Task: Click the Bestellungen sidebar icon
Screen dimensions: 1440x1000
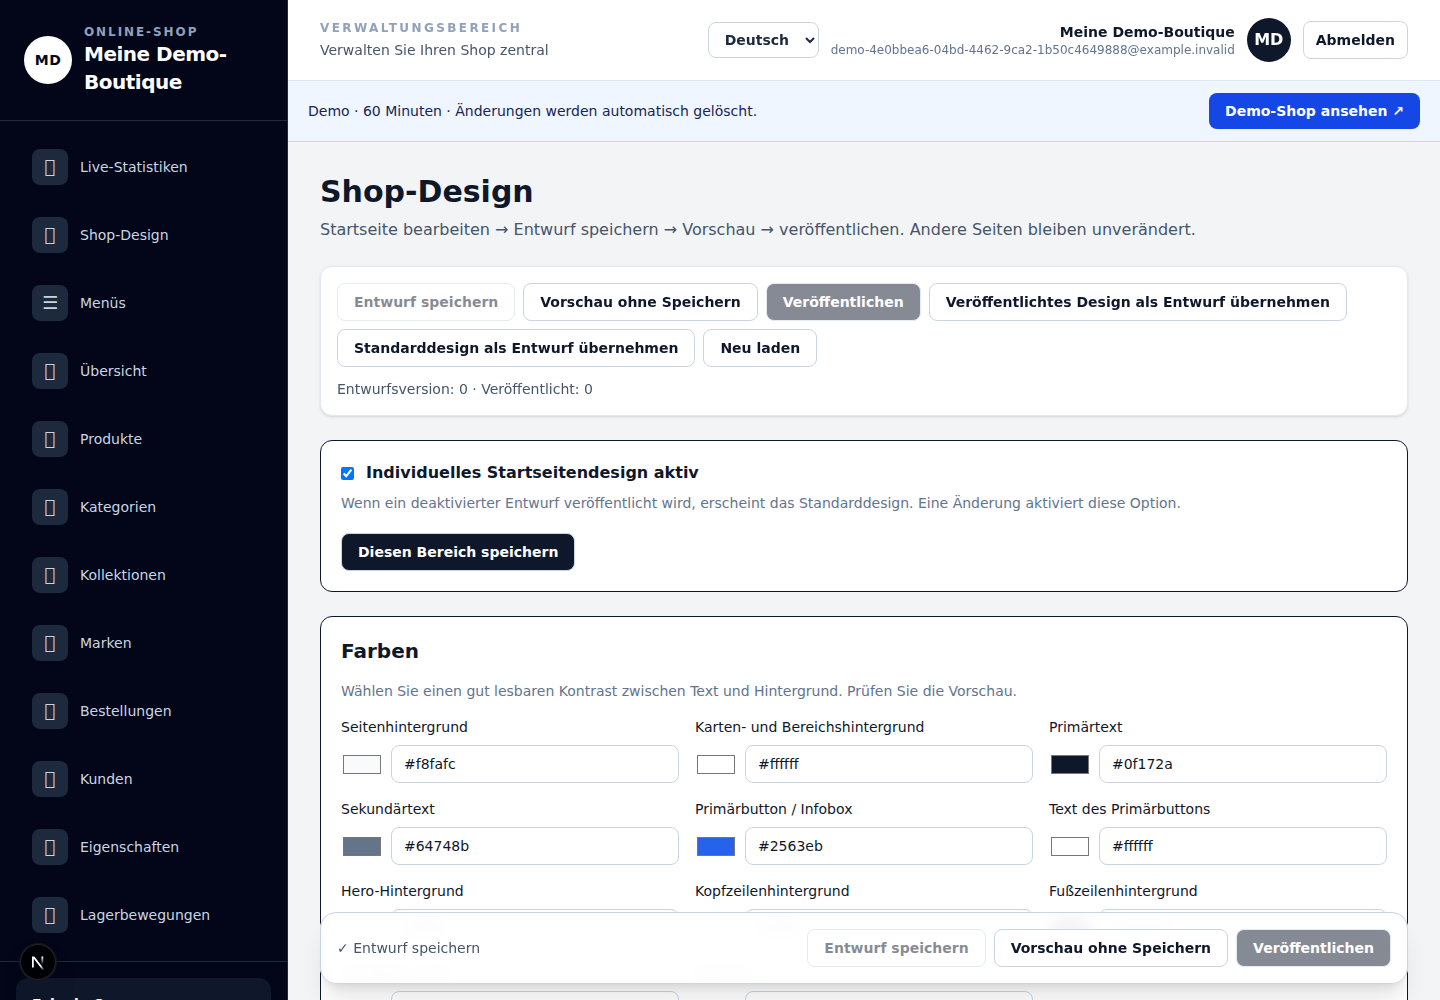Action: (50, 711)
